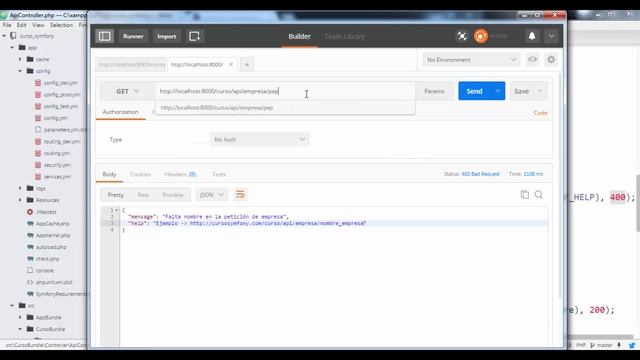
Task: Open config.yml in the file tree
Action: pos(56,118)
